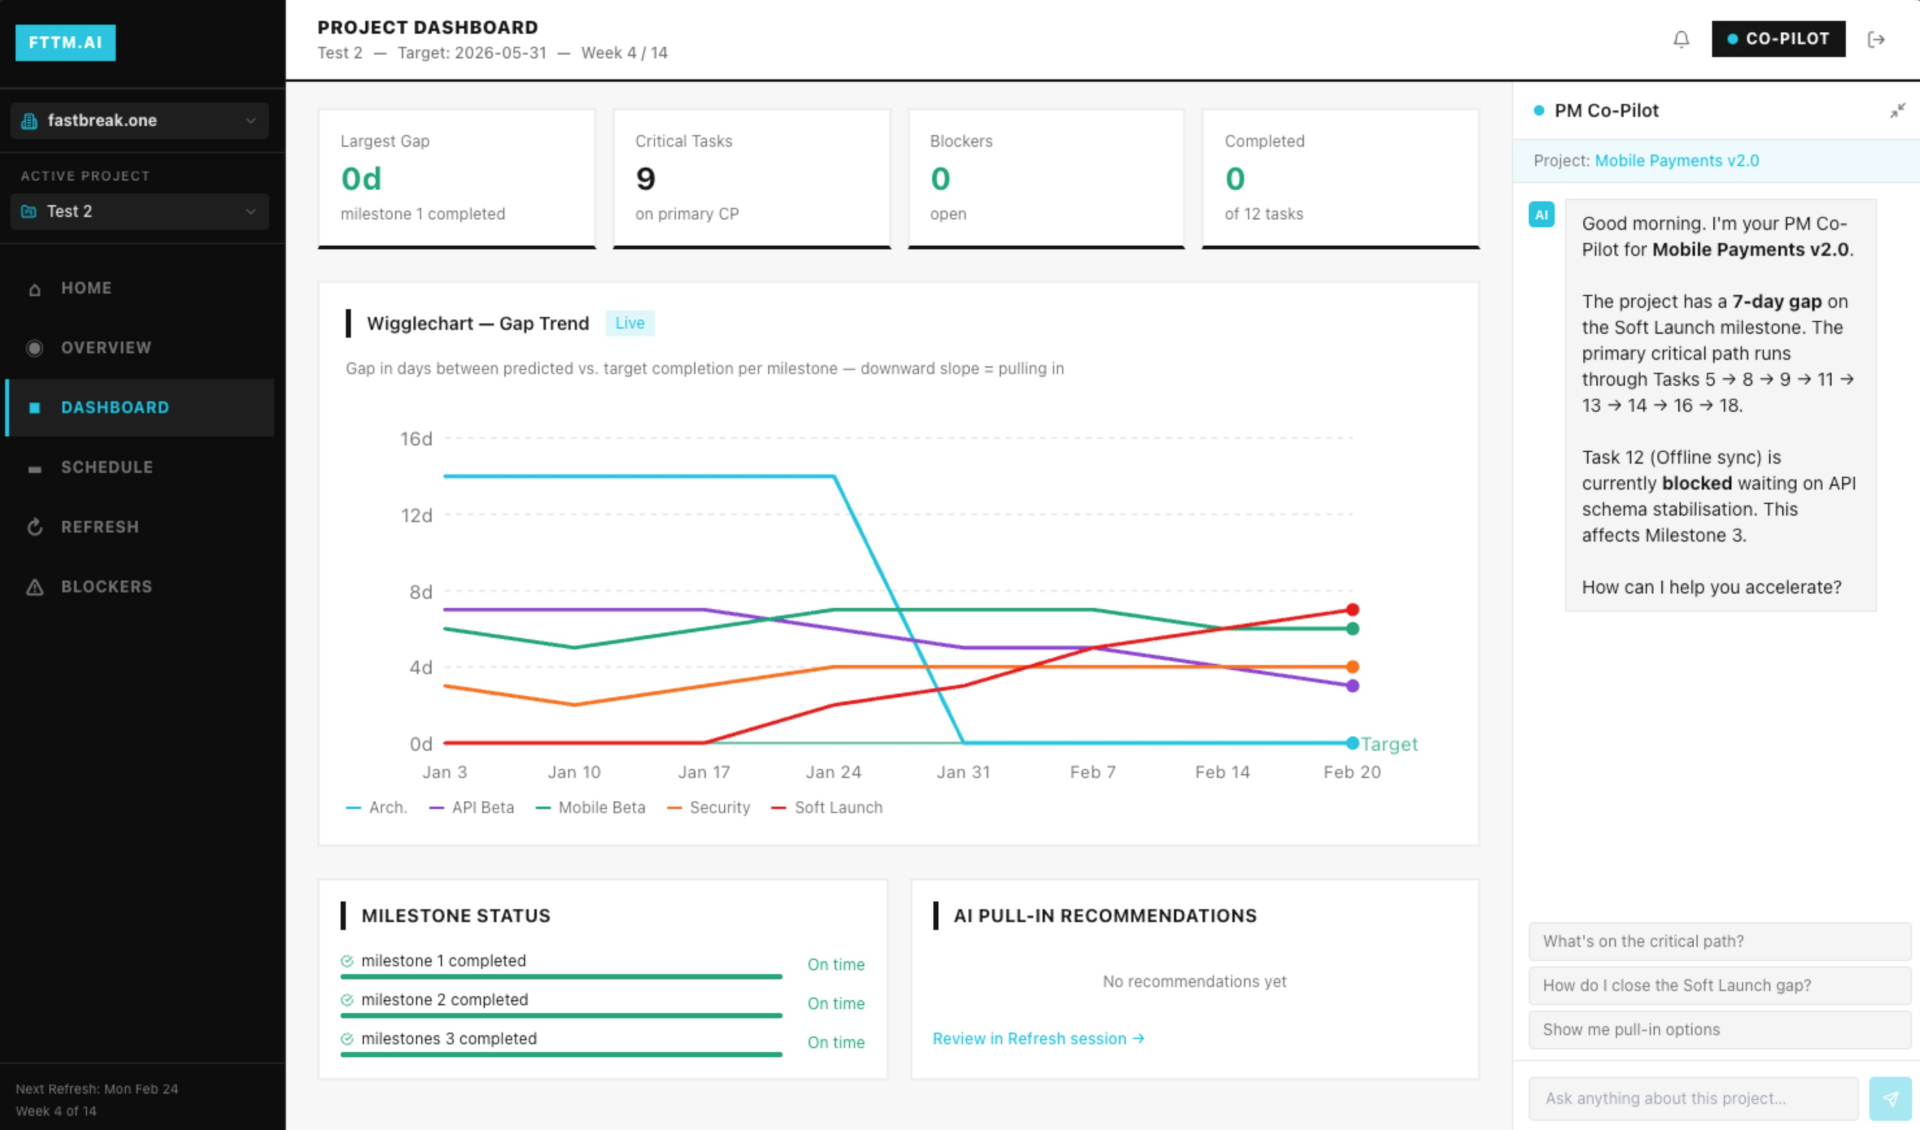Go to Home in sidebar
The image size is (1920, 1130).
pos(139,288)
